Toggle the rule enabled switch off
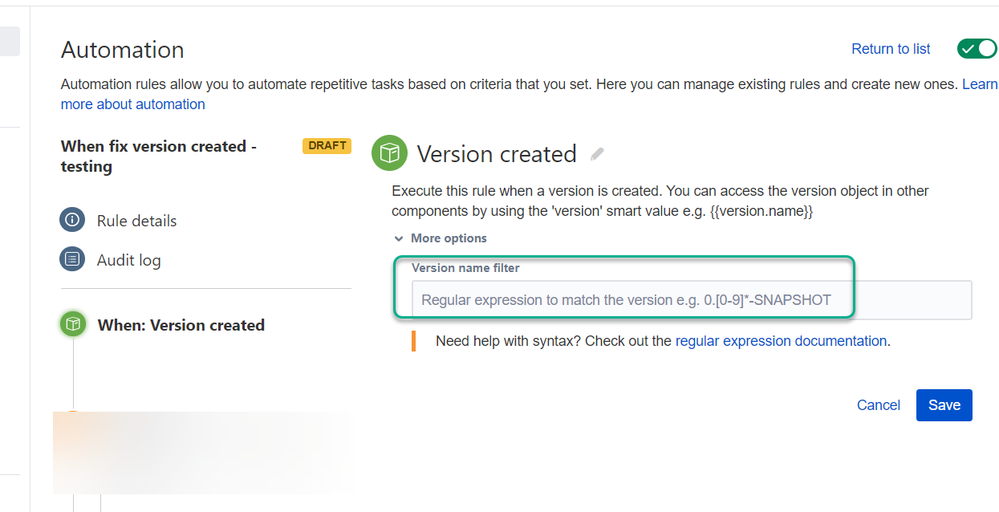 (977, 48)
